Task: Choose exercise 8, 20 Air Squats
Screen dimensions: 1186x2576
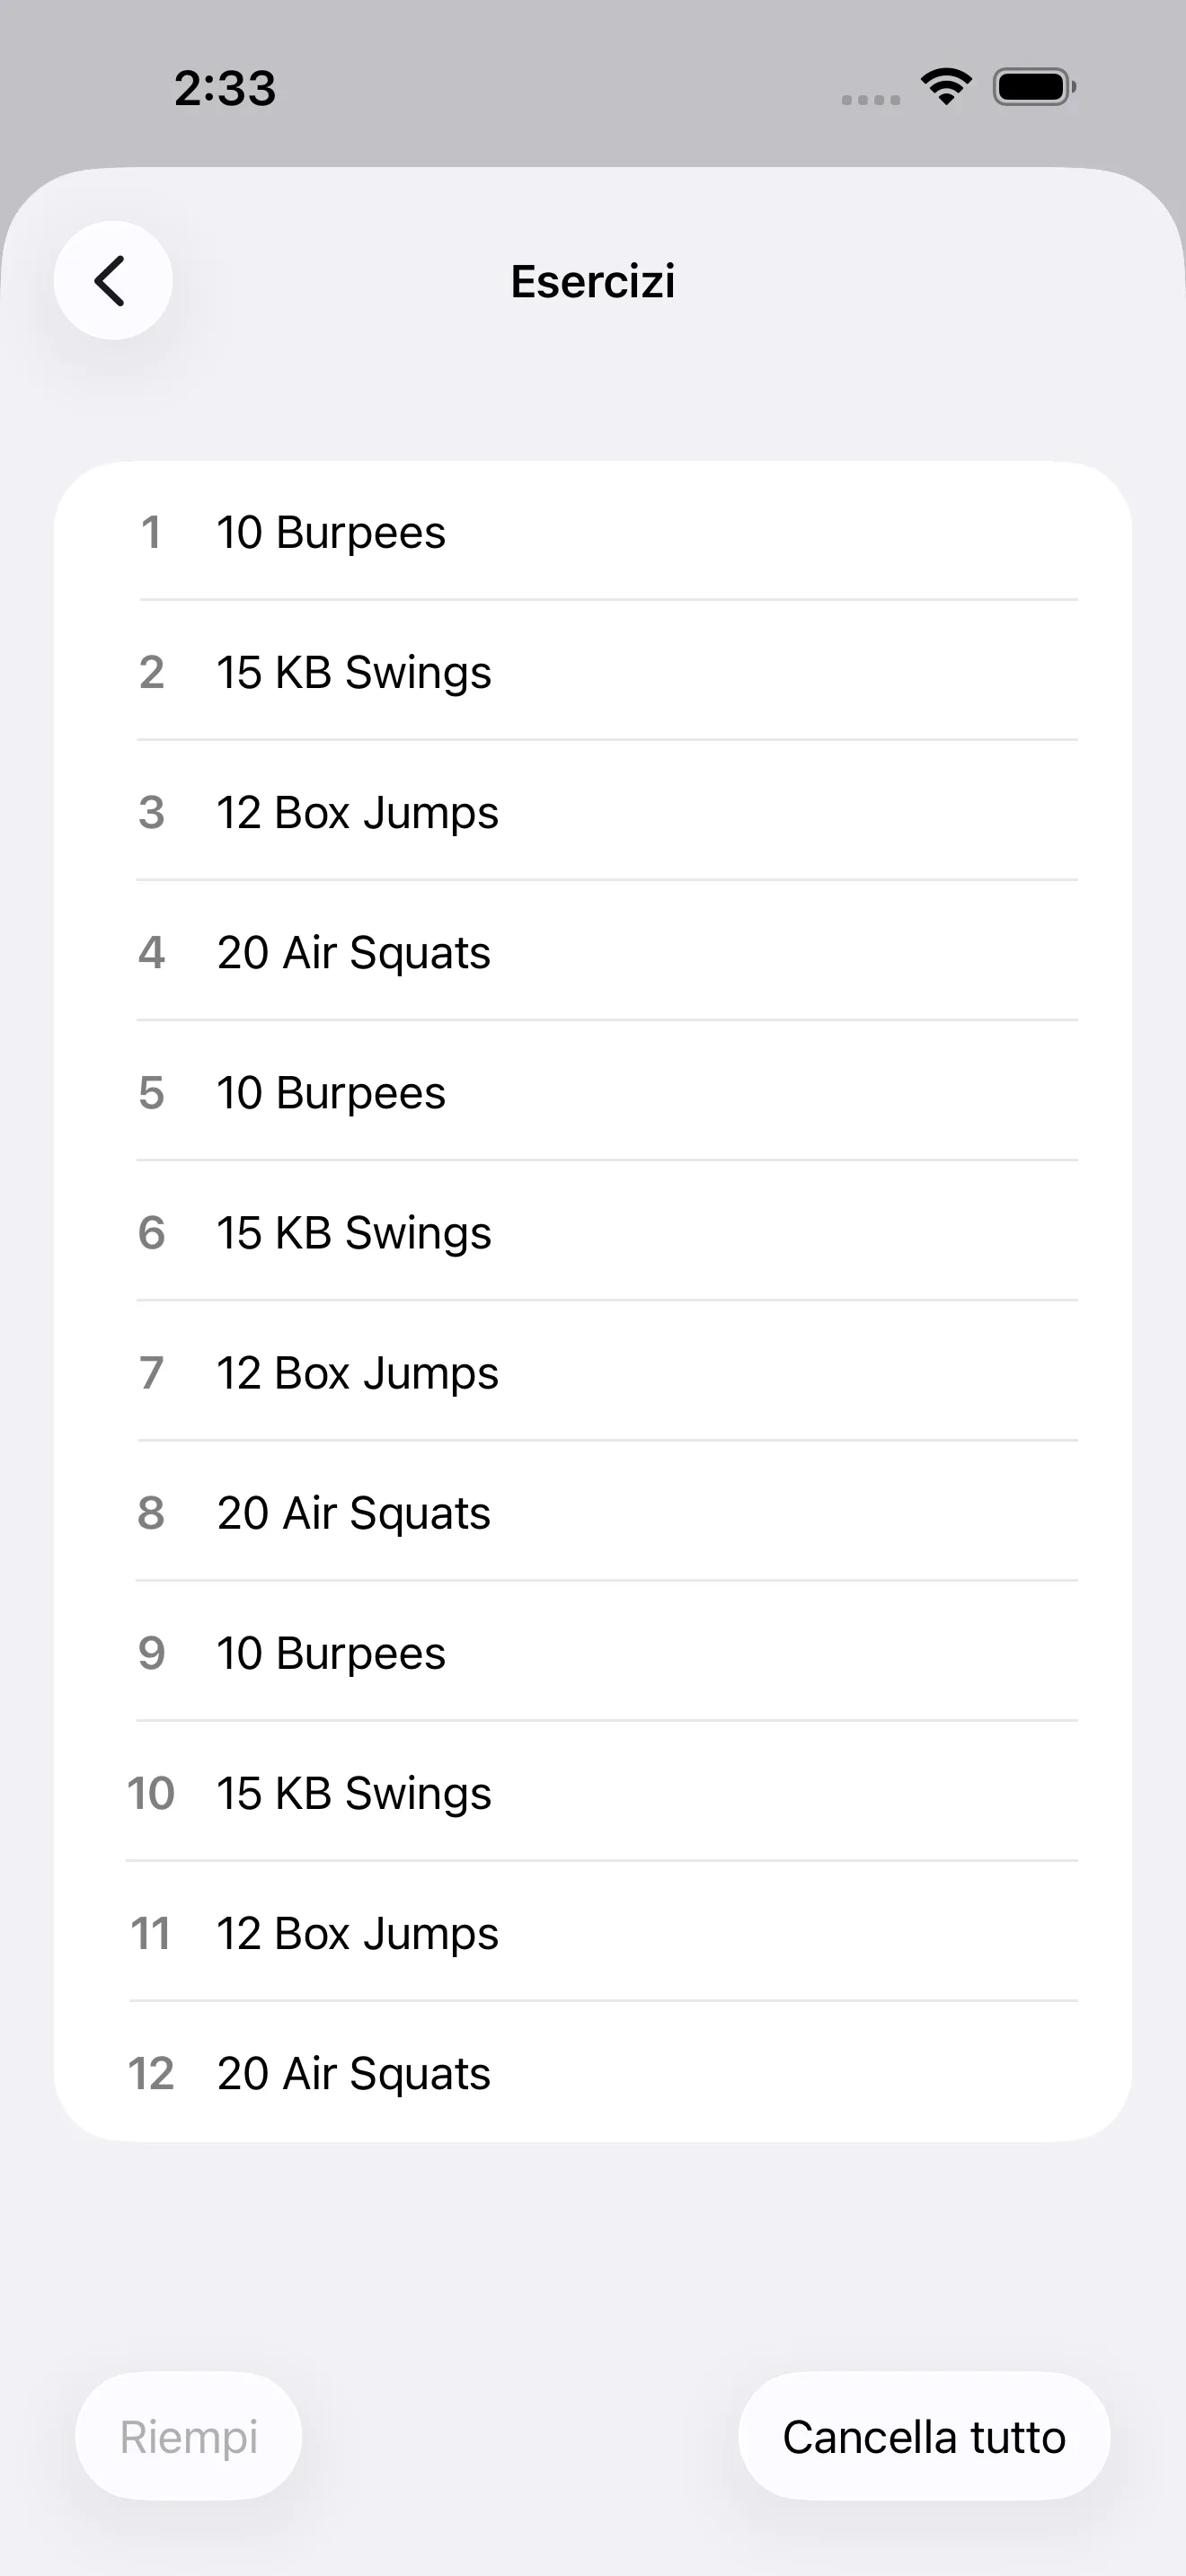Action: tap(592, 1512)
